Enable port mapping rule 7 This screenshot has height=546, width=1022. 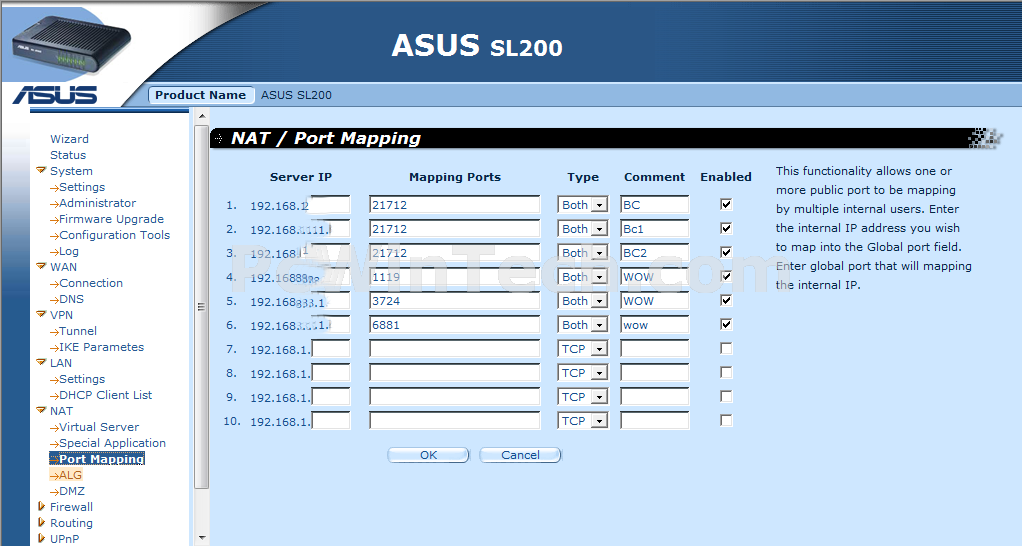(x=726, y=349)
